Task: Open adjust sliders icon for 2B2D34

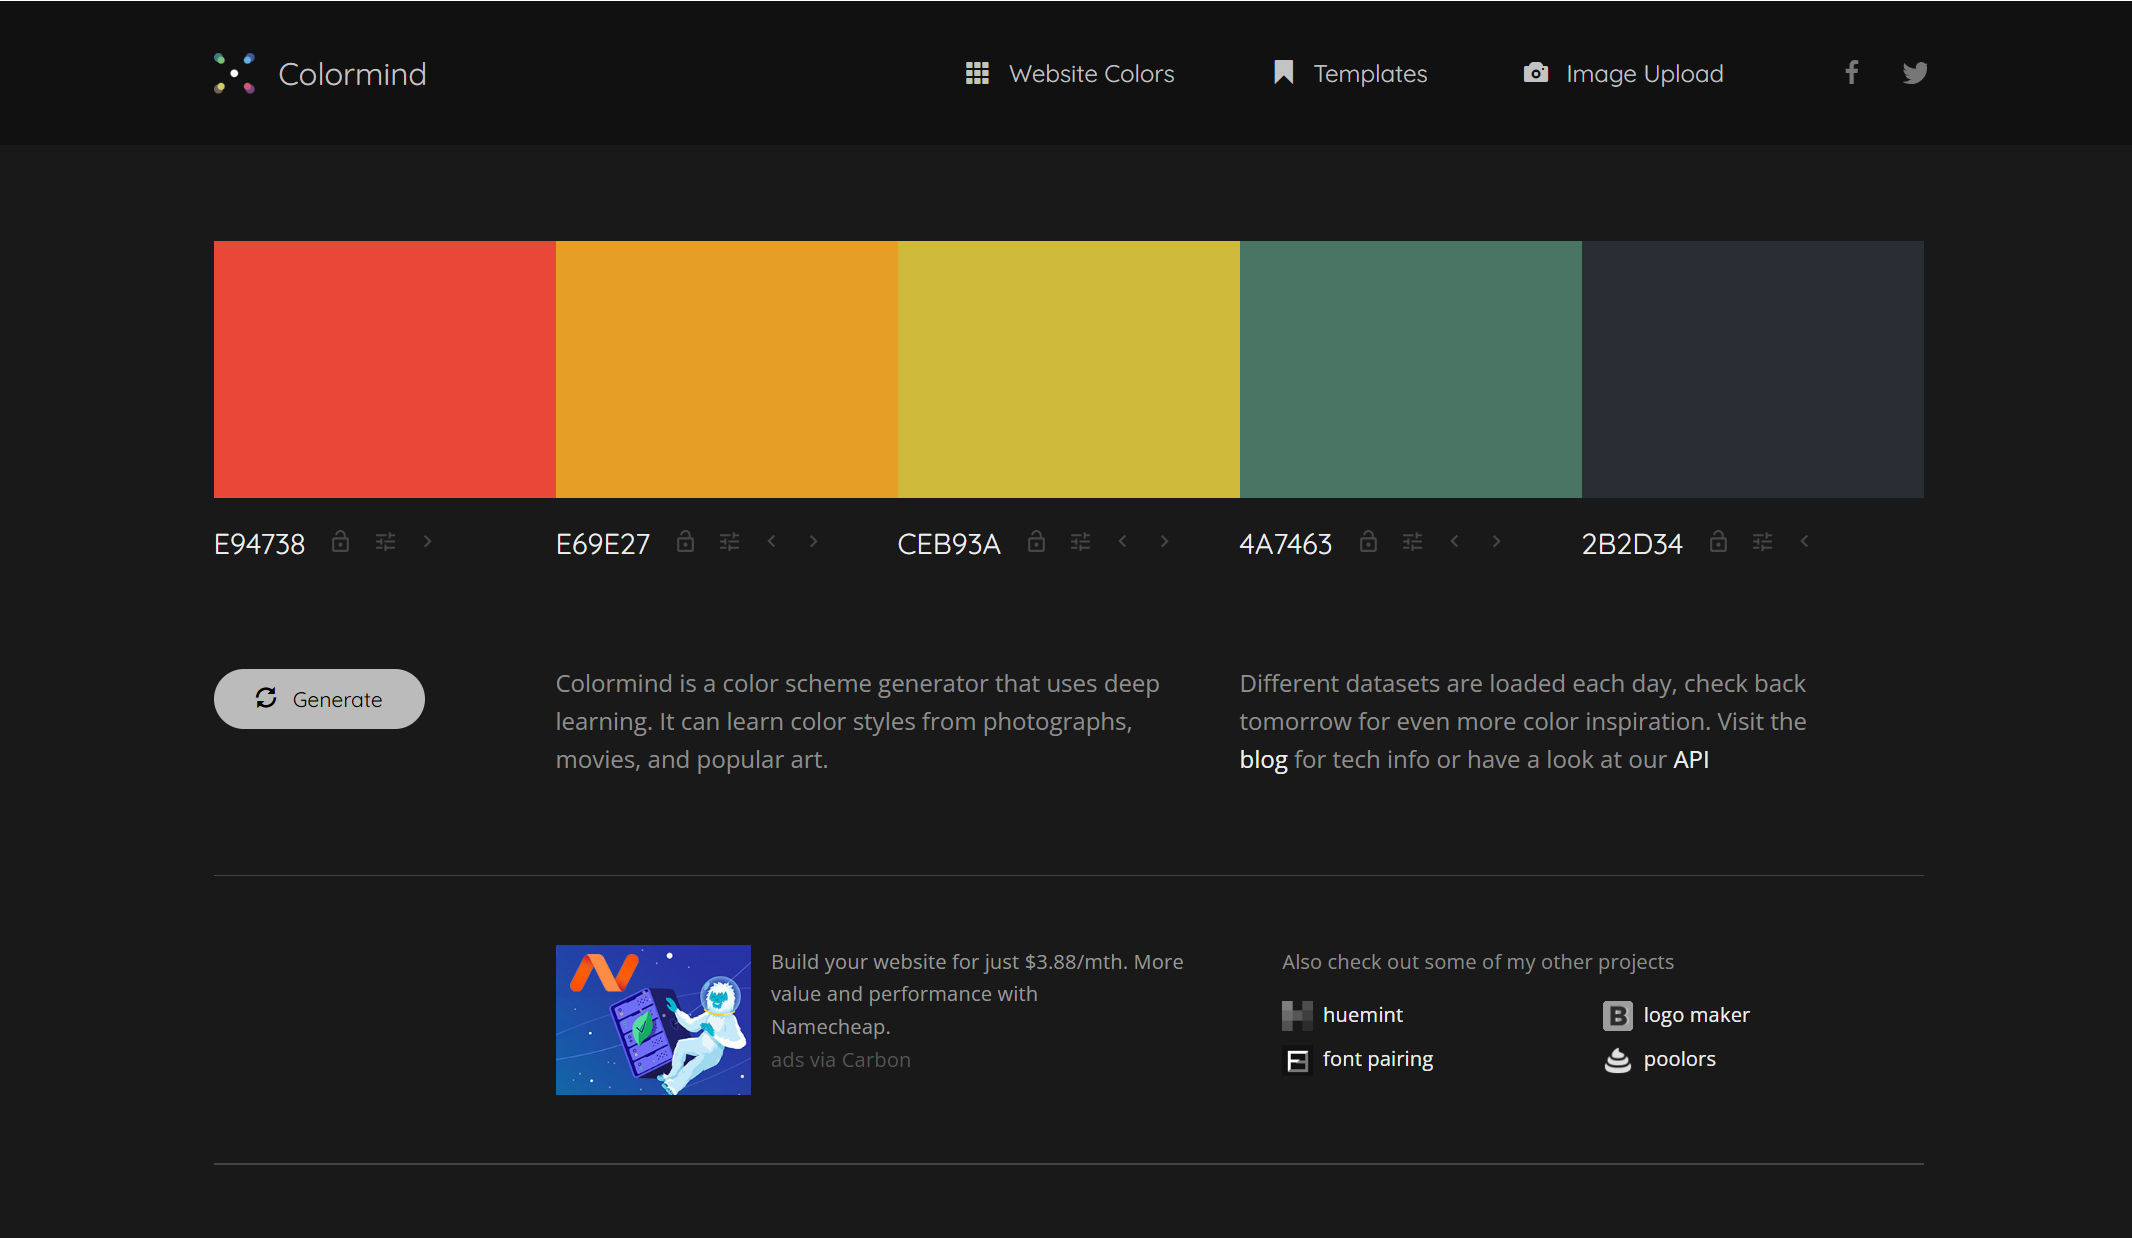Action: tap(1762, 542)
